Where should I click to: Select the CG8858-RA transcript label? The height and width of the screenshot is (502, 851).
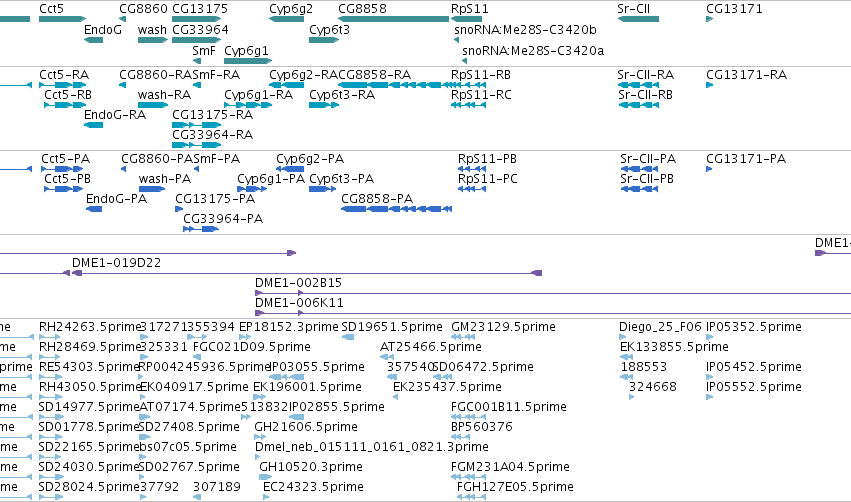(x=374, y=75)
